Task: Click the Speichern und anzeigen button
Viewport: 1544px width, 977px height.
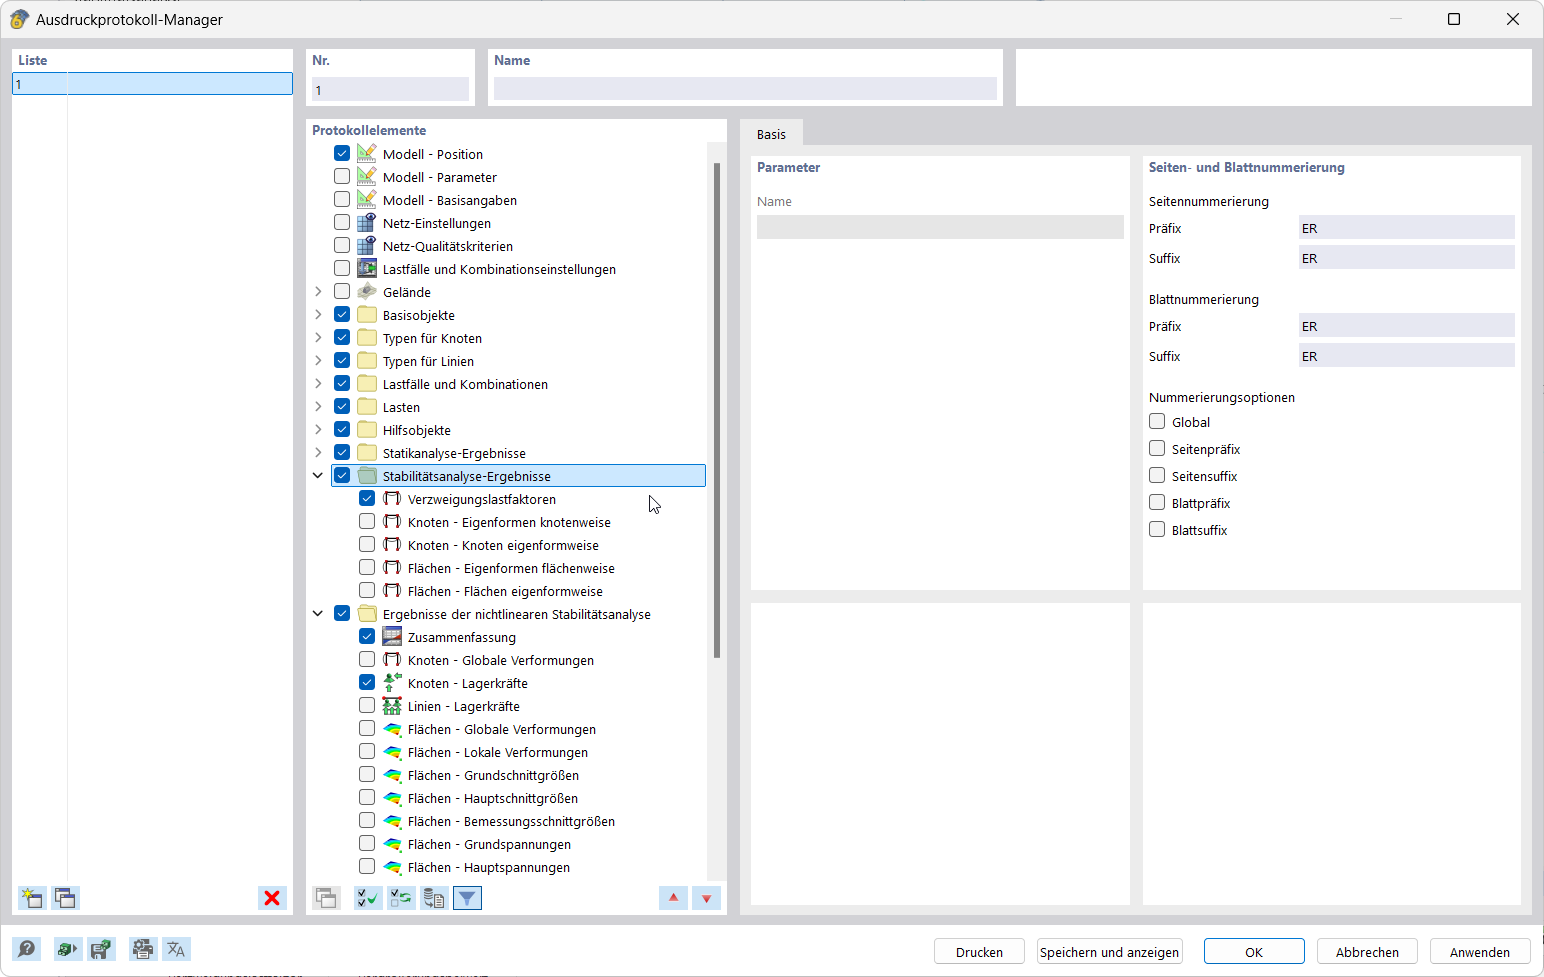Action: pos(1109,951)
